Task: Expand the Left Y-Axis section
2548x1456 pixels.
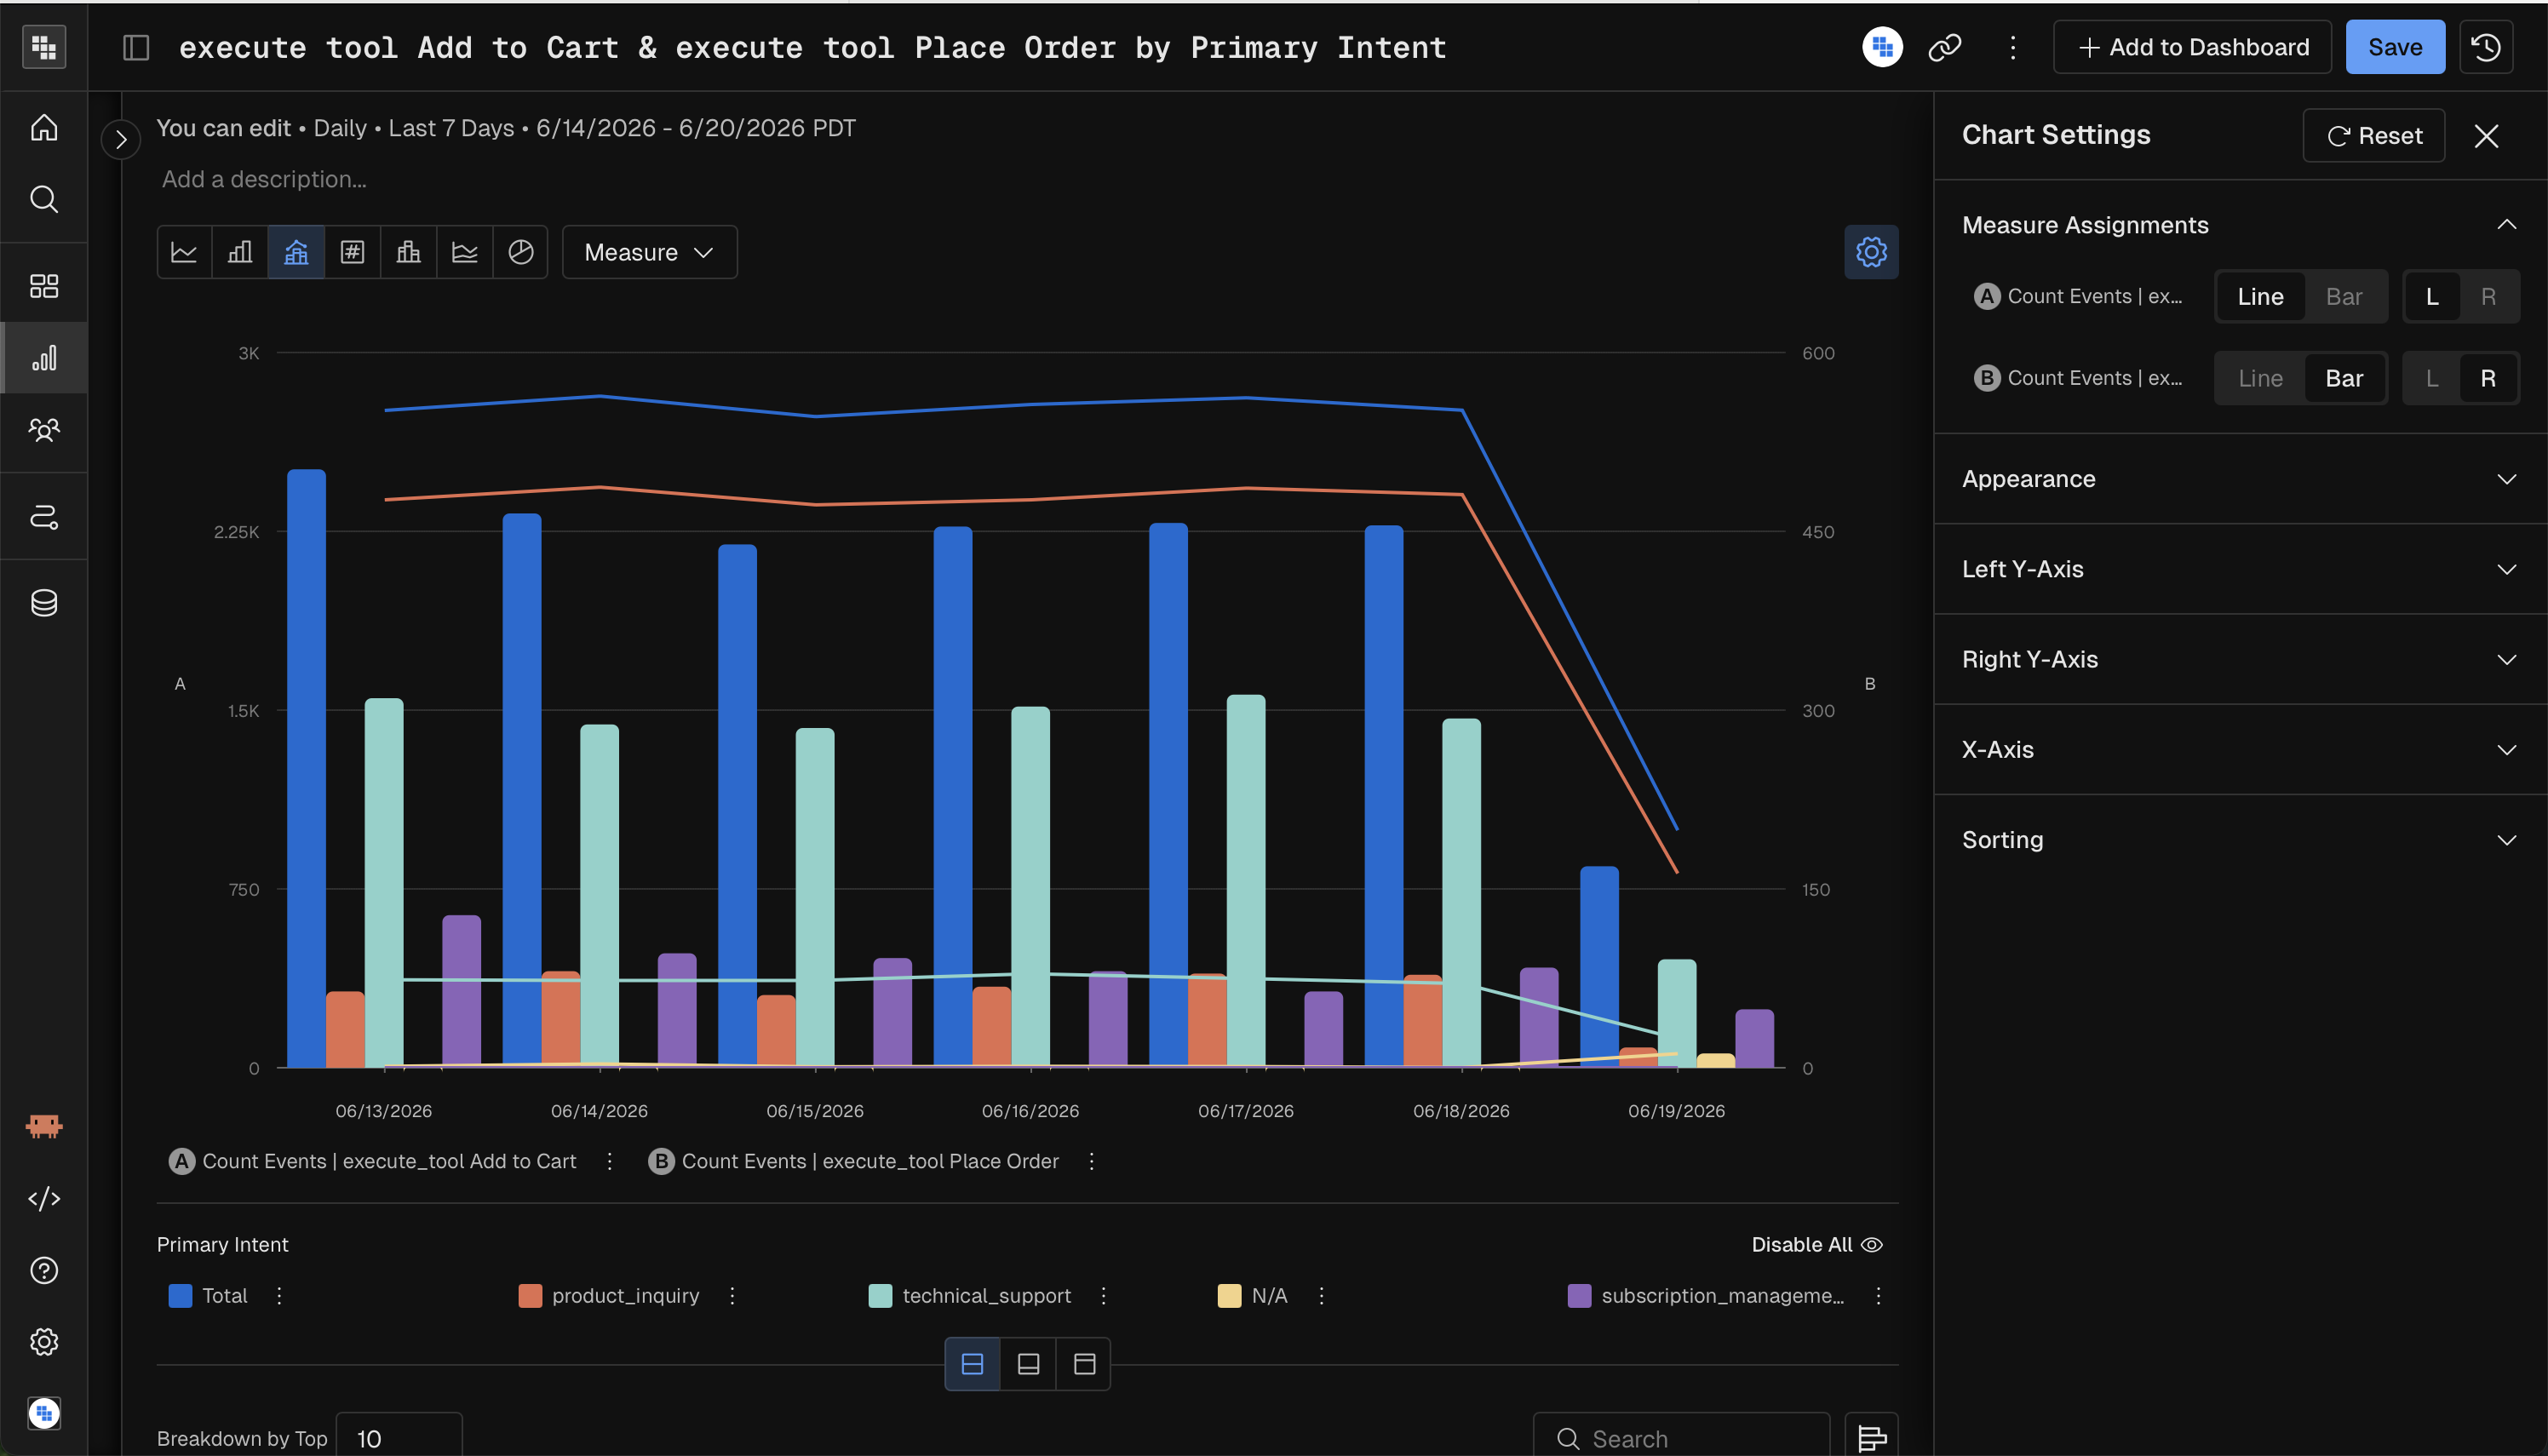Action: pyautogui.click(x=2240, y=569)
